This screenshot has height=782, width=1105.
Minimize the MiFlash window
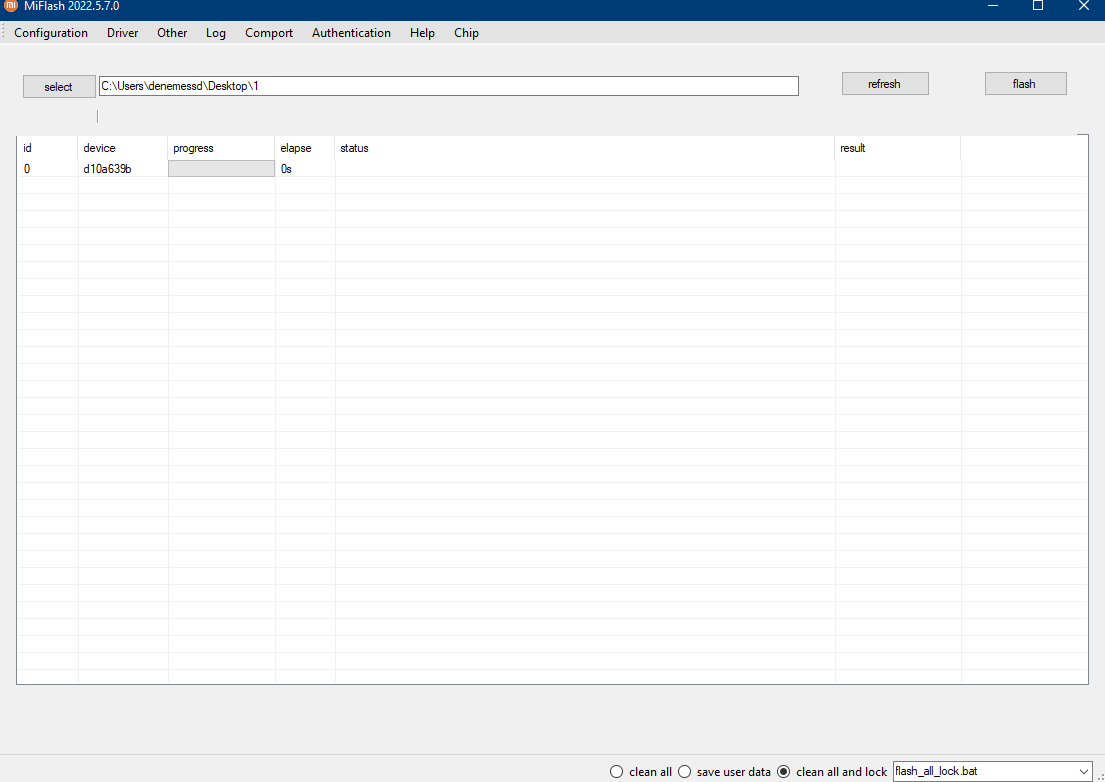[992, 6]
